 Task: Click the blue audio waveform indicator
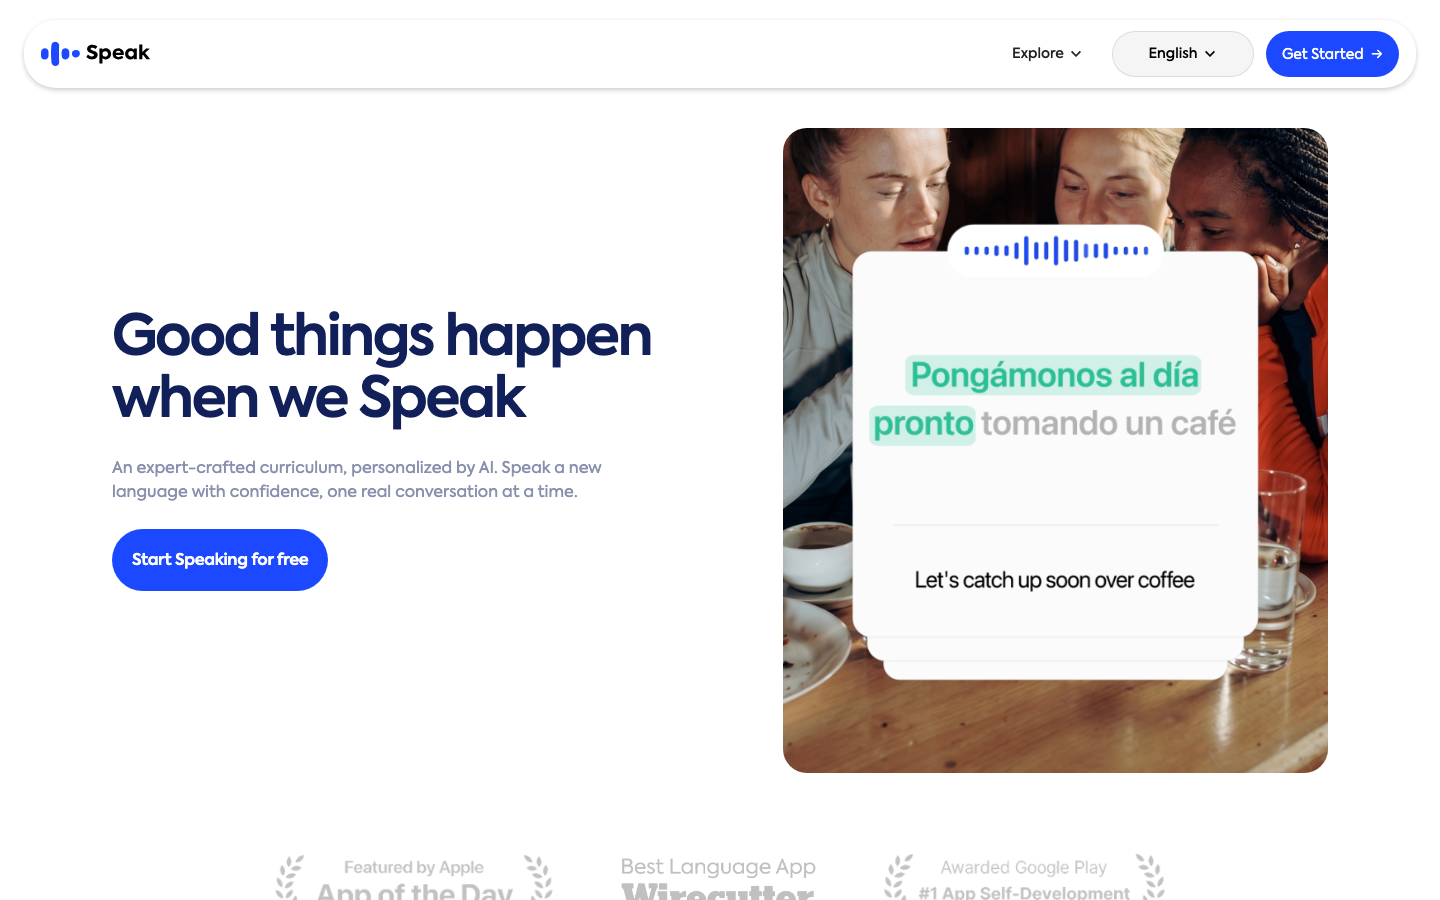1056,250
